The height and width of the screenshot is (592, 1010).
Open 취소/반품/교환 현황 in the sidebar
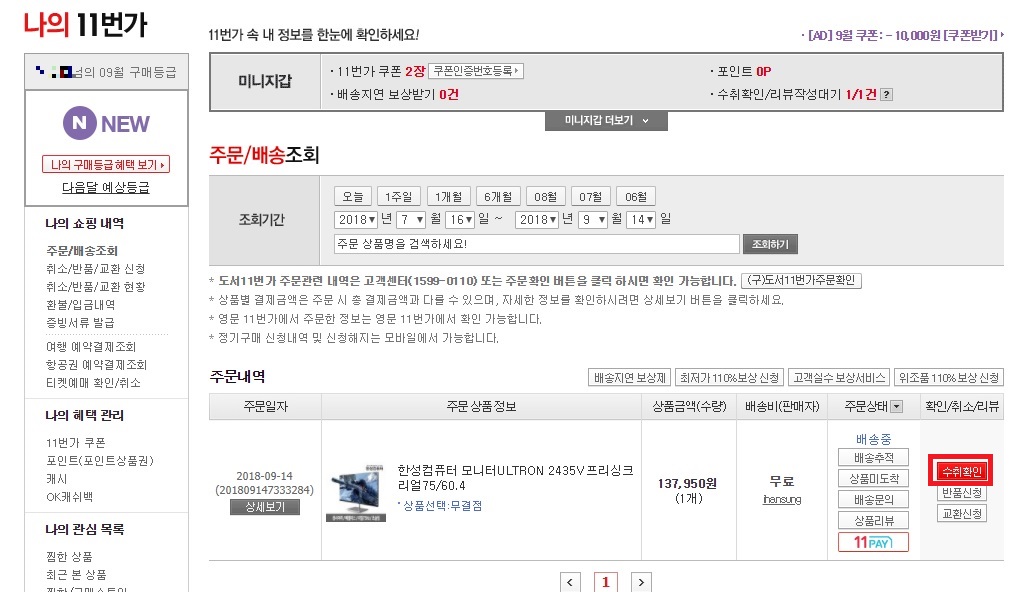pyautogui.click(x=96, y=287)
